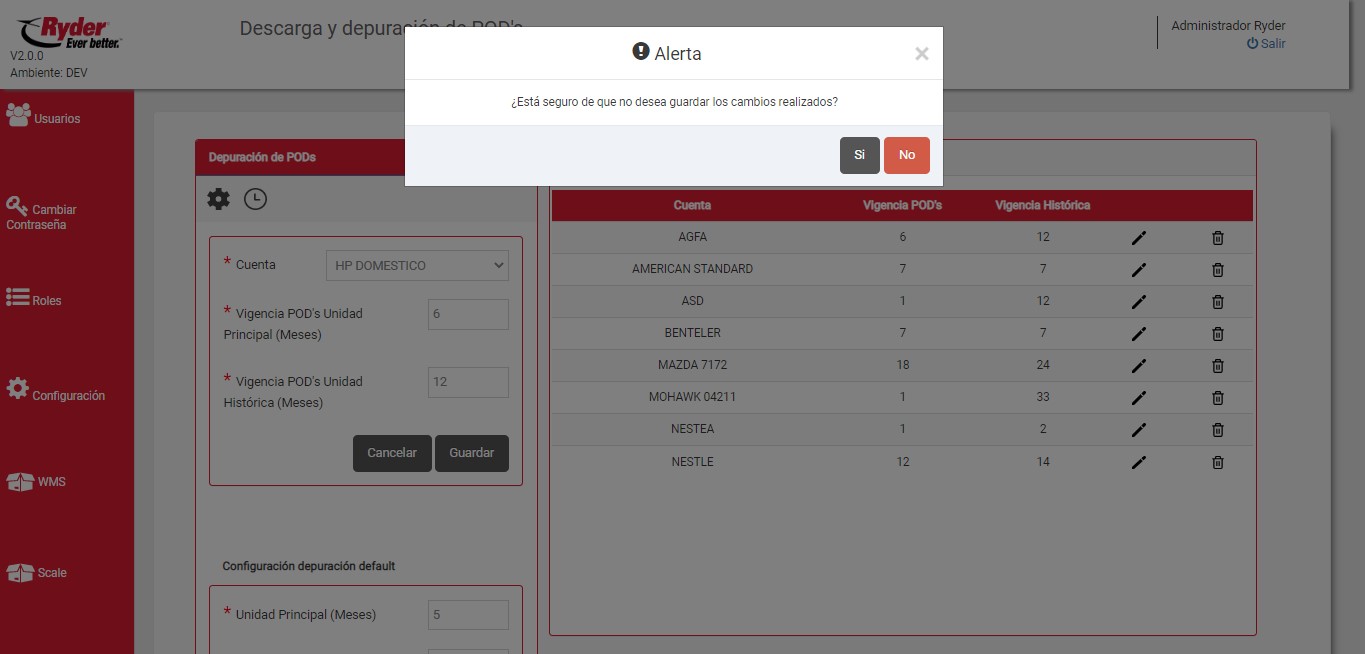Viewport: 1365px width, 654px height.
Task: Edit the AGFA account row
Action: tap(1138, 238)
